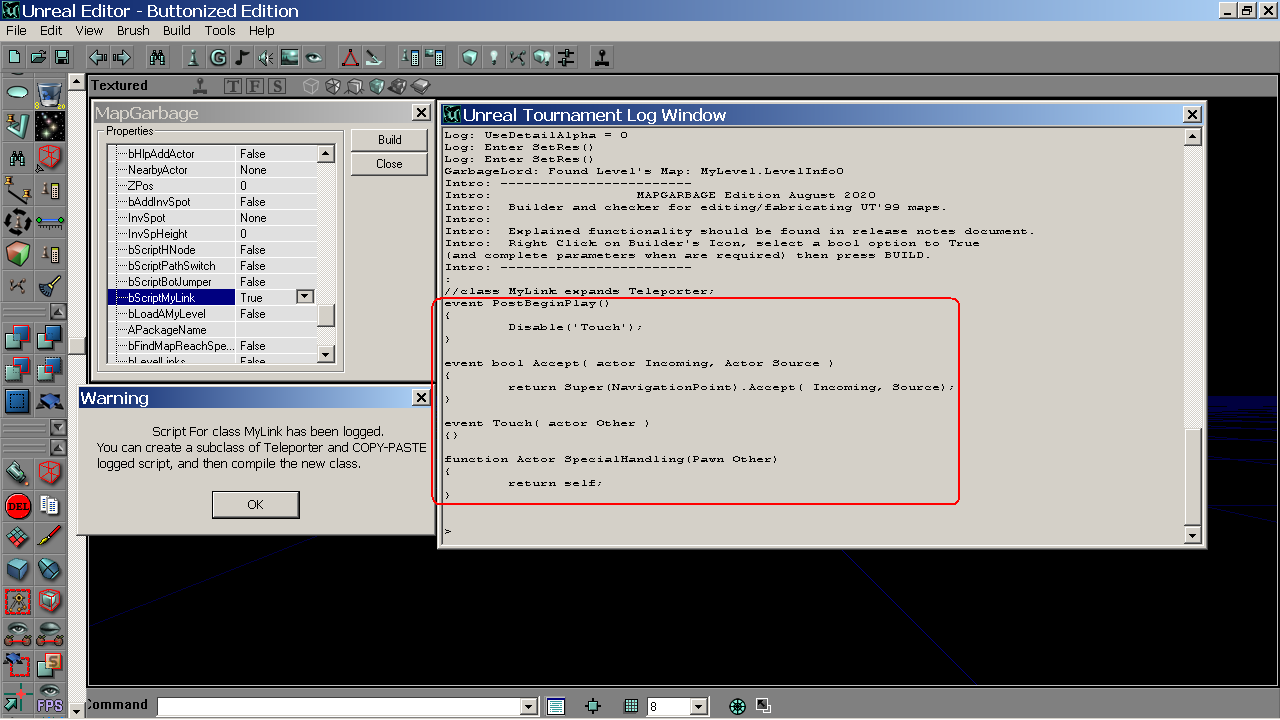
Task: Open the View menu
Action: 89,30
